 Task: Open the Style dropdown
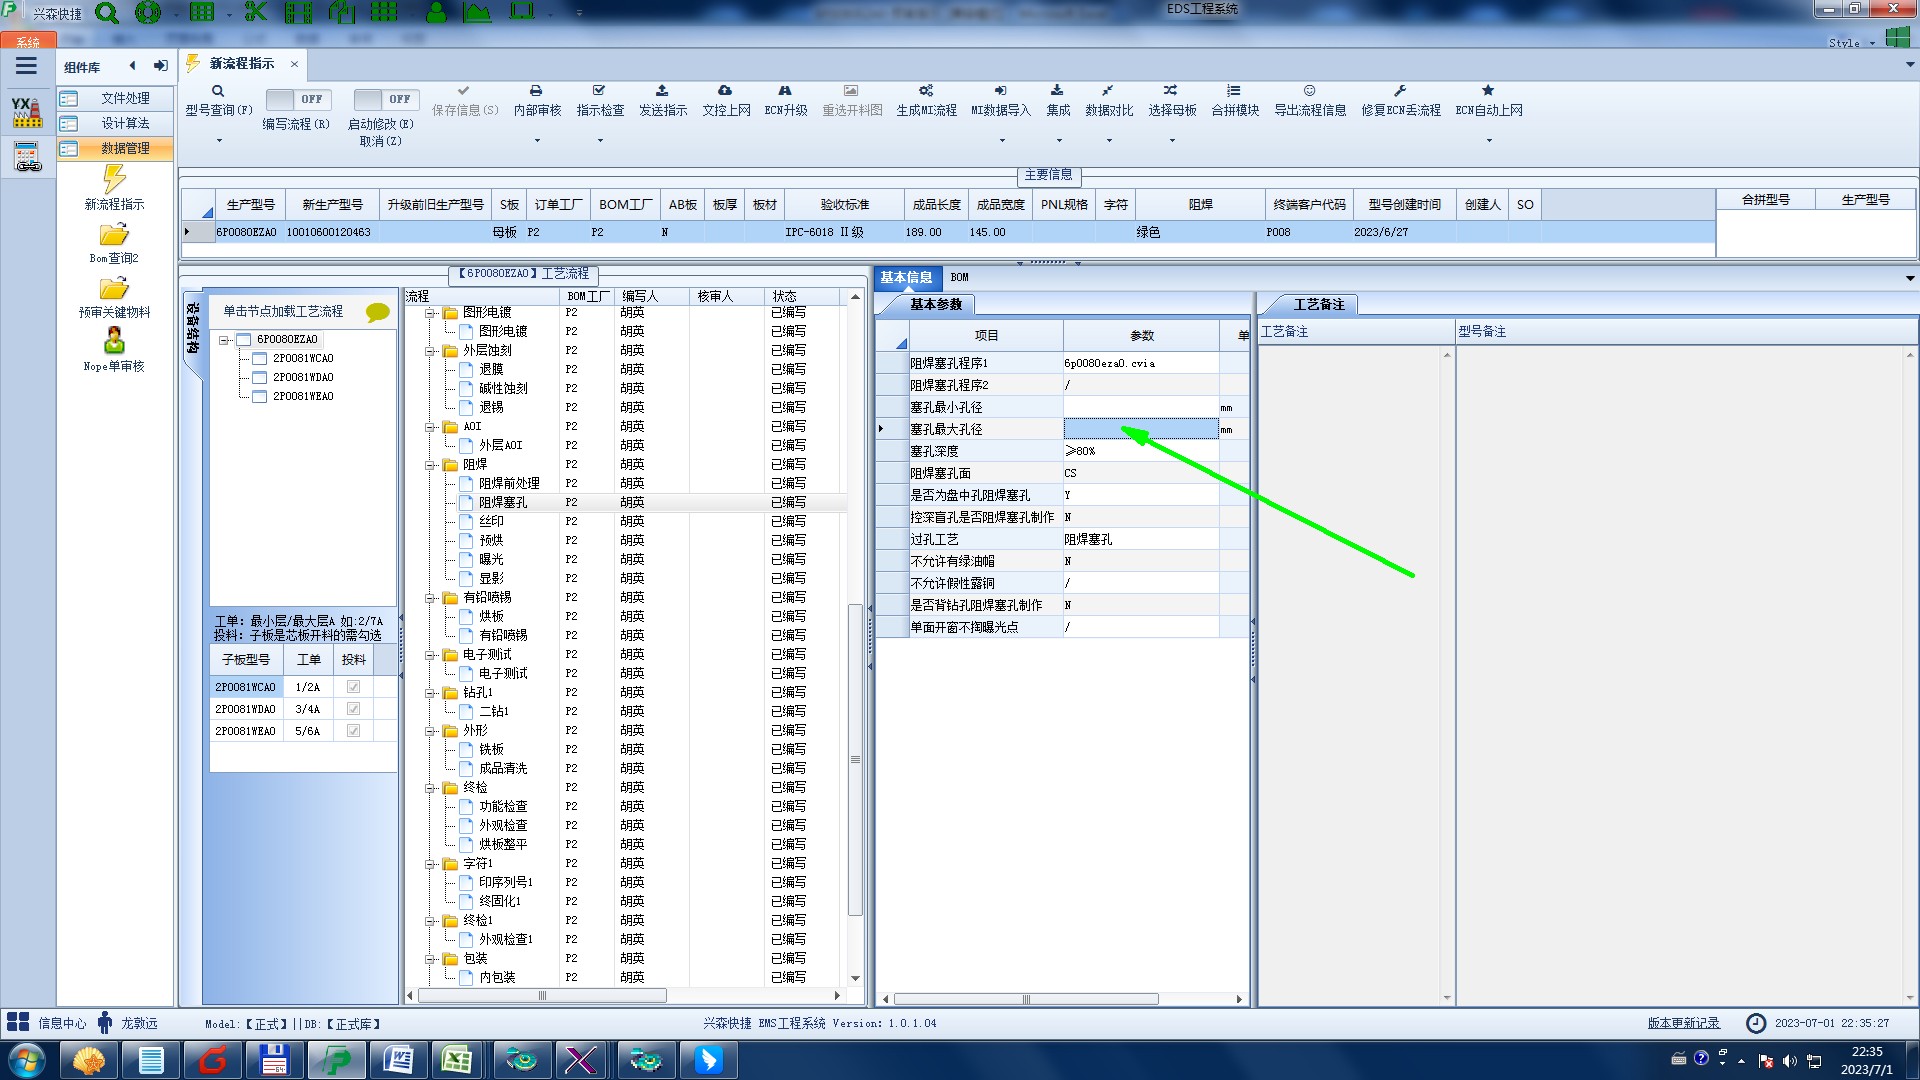pos(1852,43)
